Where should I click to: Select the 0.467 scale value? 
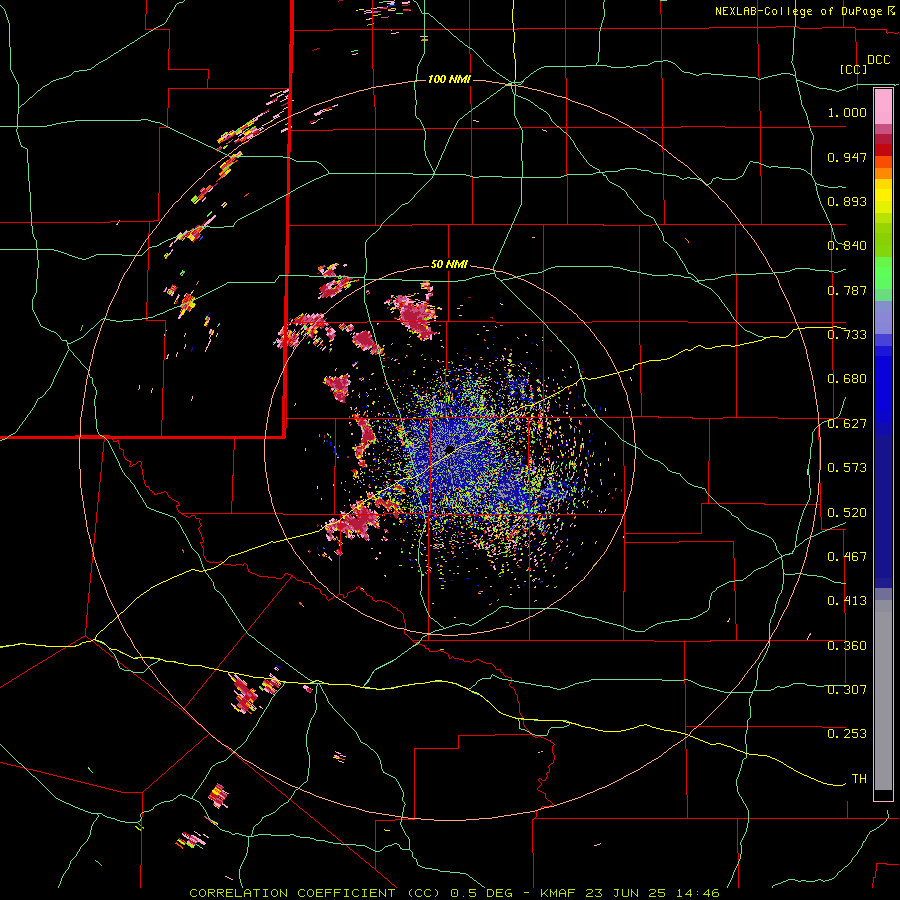[x=847, y=557]
